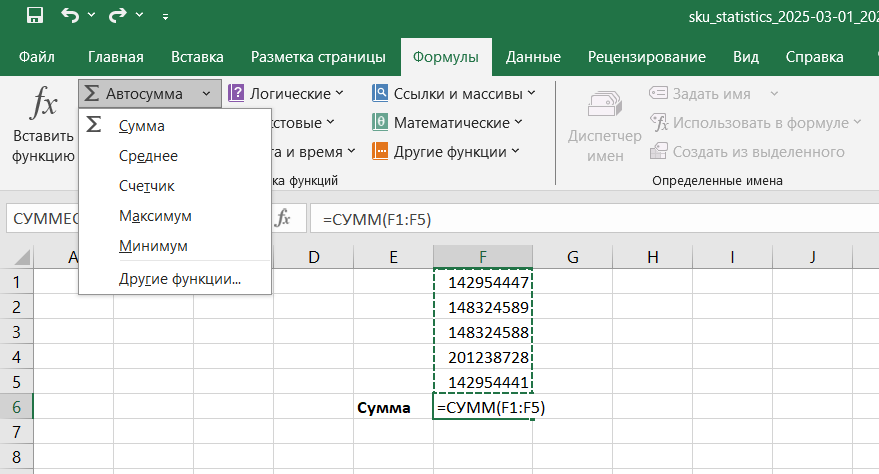Open Lookup & Reference (Ссылки и массивы) functions
Viewport: 879px width, 474px height.
click(453, 94)
